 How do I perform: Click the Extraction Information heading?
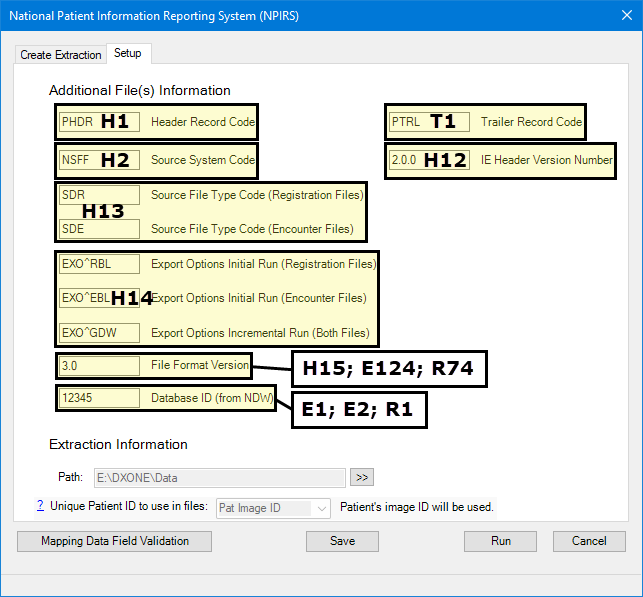pyautogui.click(x=118, y=444)
